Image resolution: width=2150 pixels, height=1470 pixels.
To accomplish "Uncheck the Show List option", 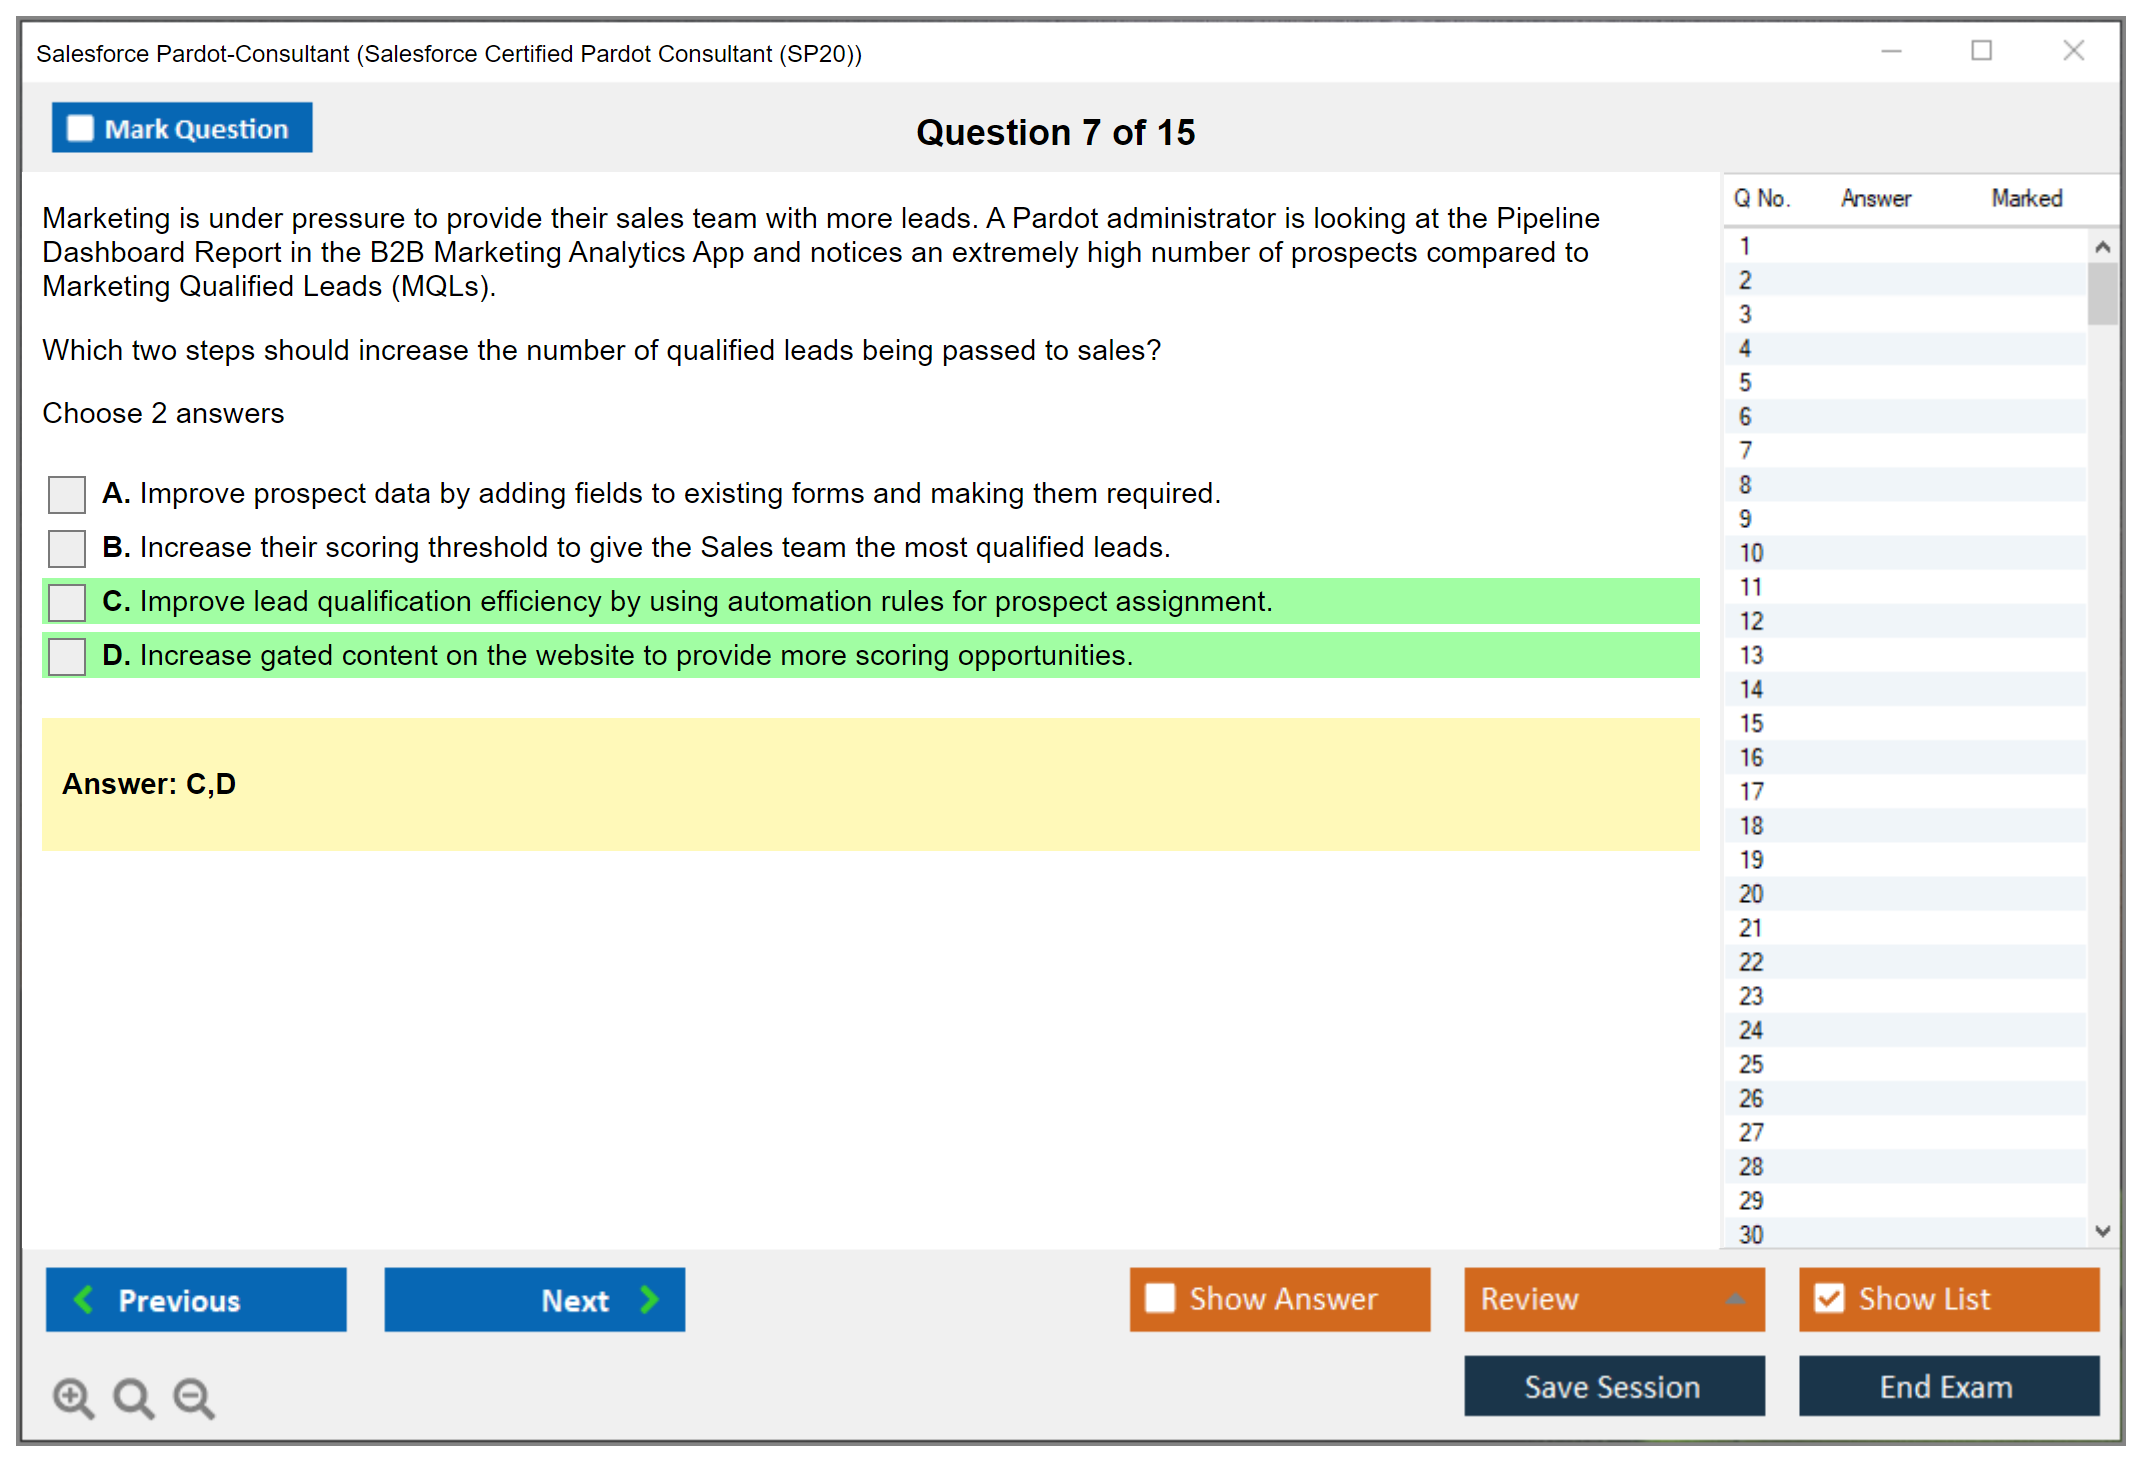I will (x=1829, y=1298).
